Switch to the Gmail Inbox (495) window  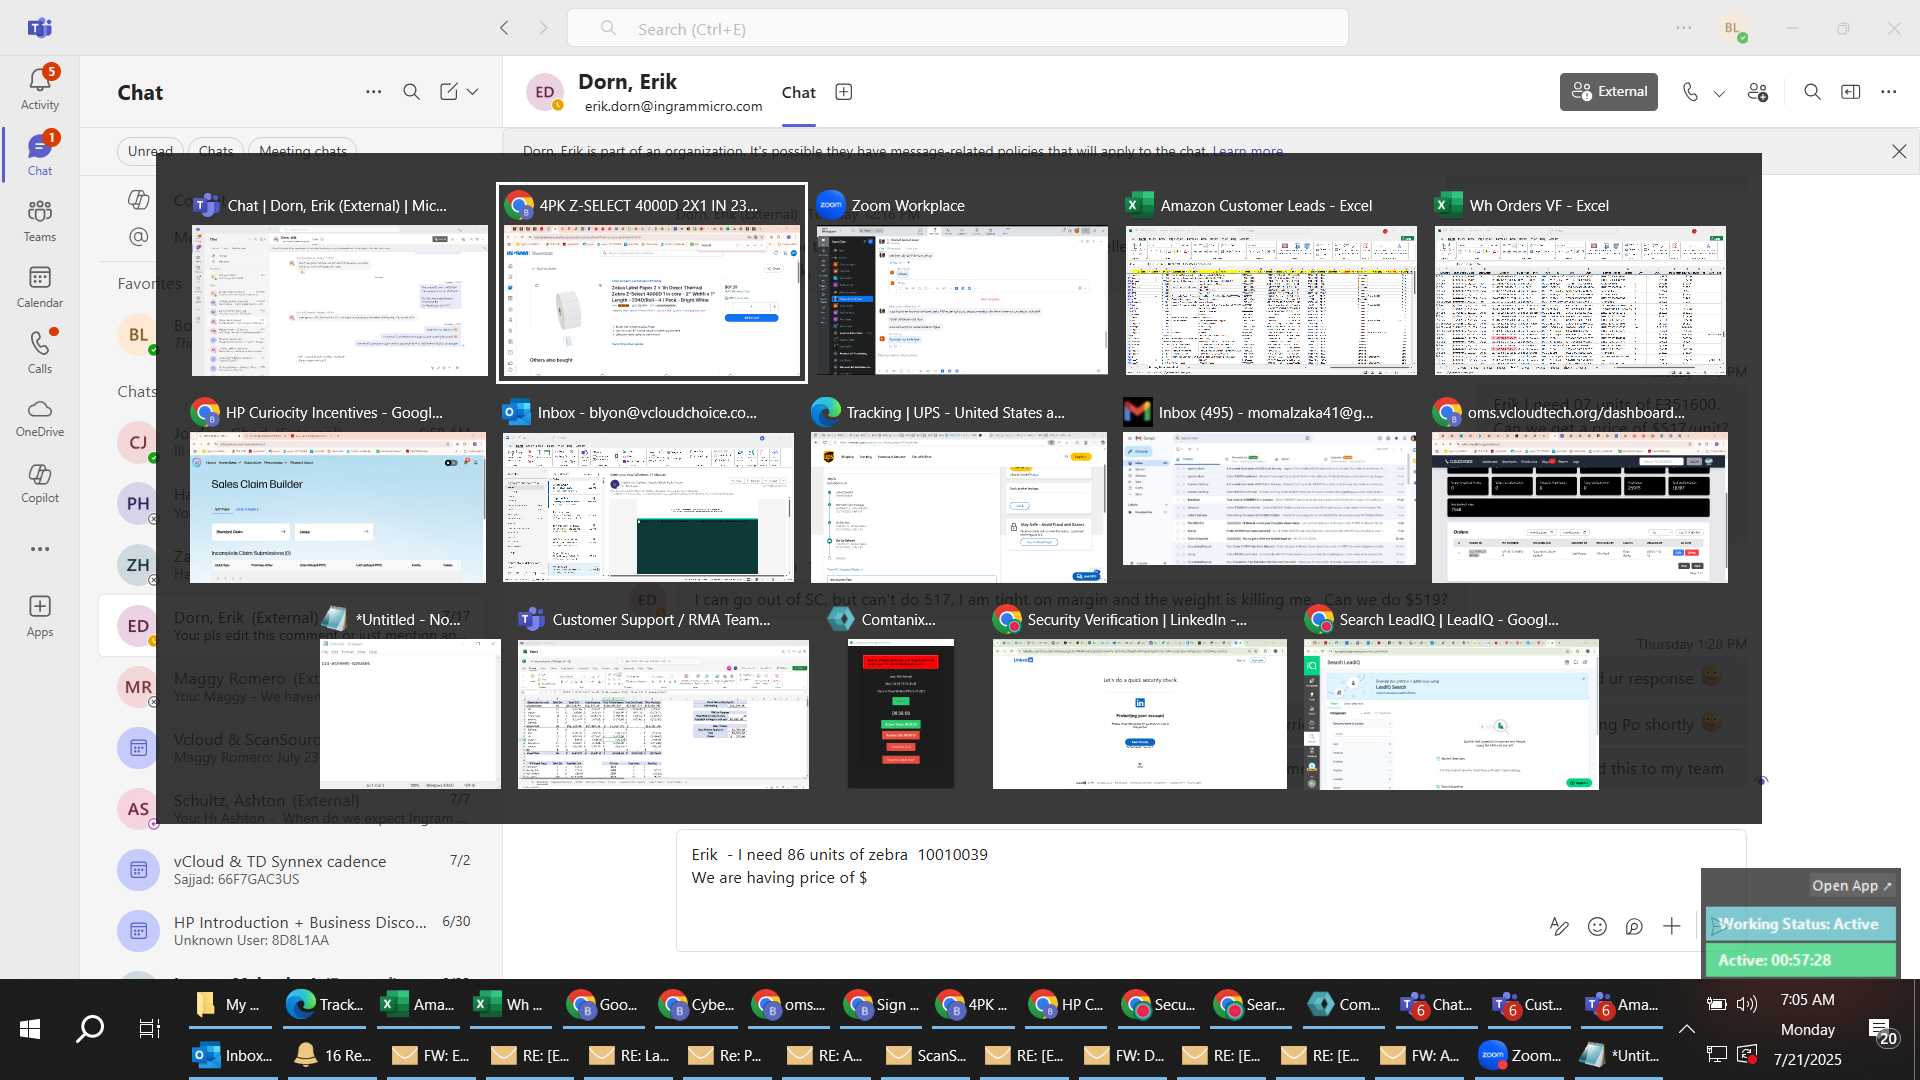1269,492
